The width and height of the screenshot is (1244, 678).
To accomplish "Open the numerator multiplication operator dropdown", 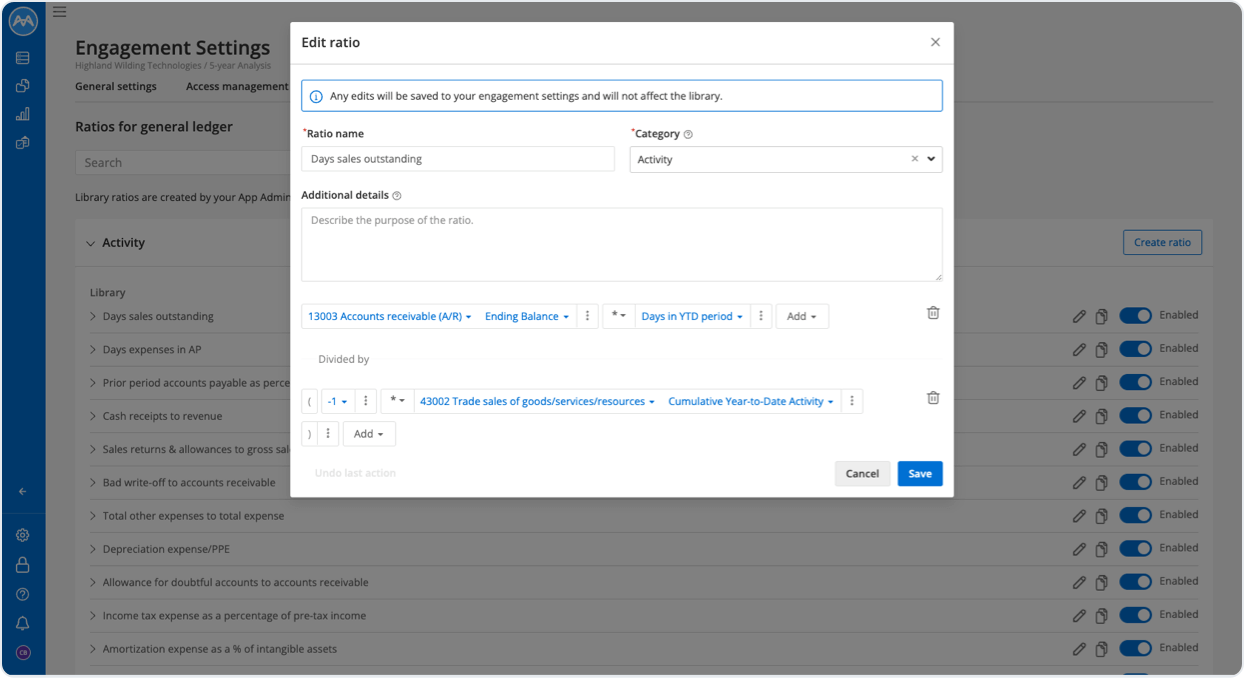I will pos(619,316).
